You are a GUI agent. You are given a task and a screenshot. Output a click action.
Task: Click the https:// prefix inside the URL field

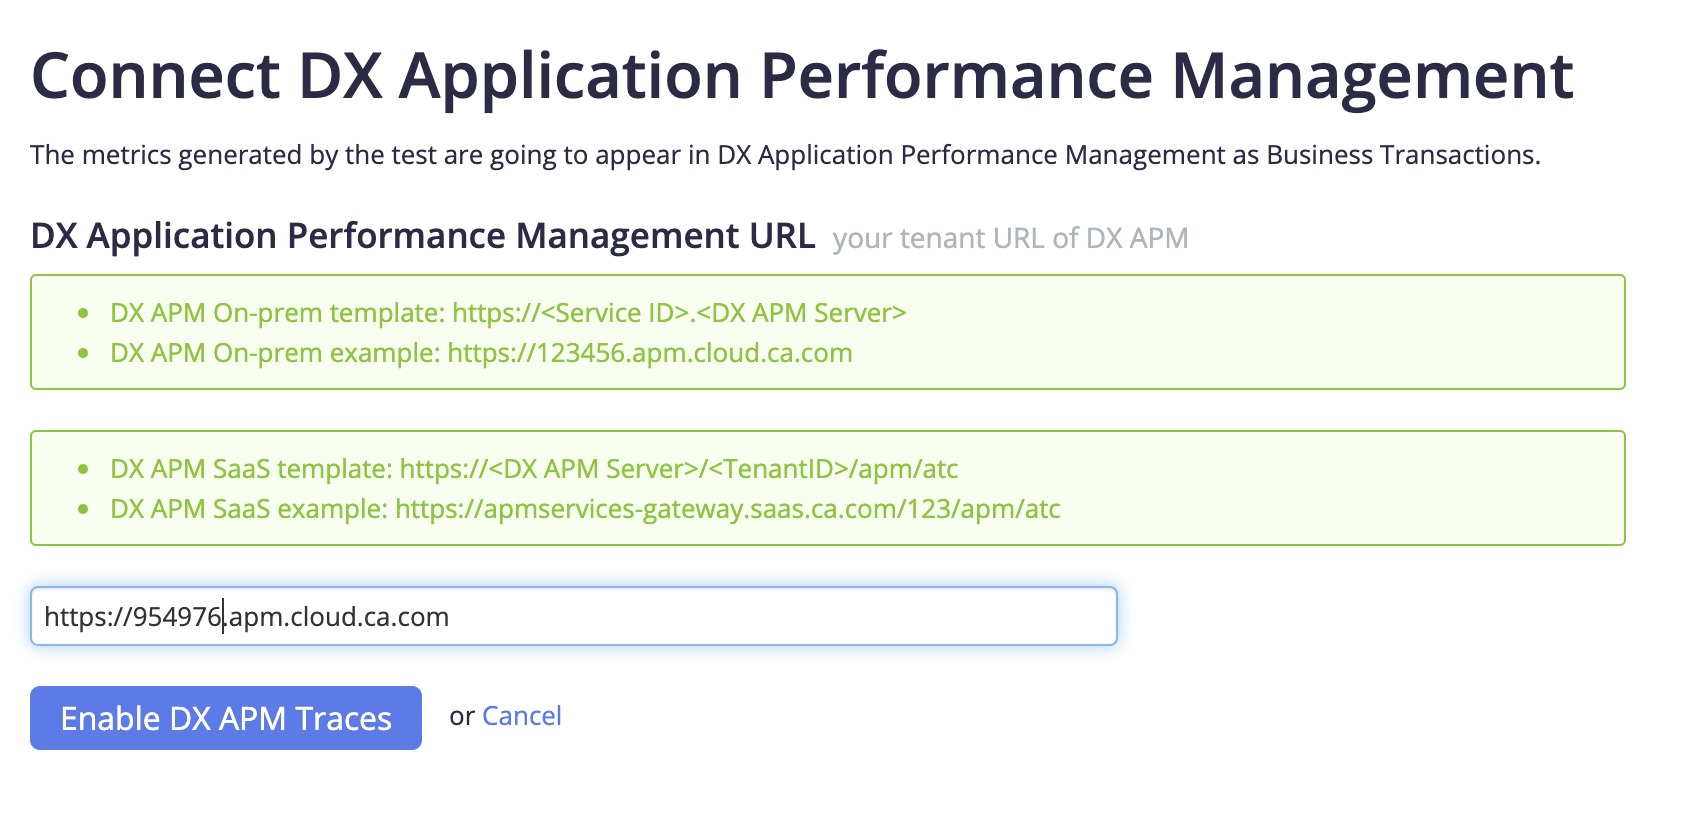[88, 617]
